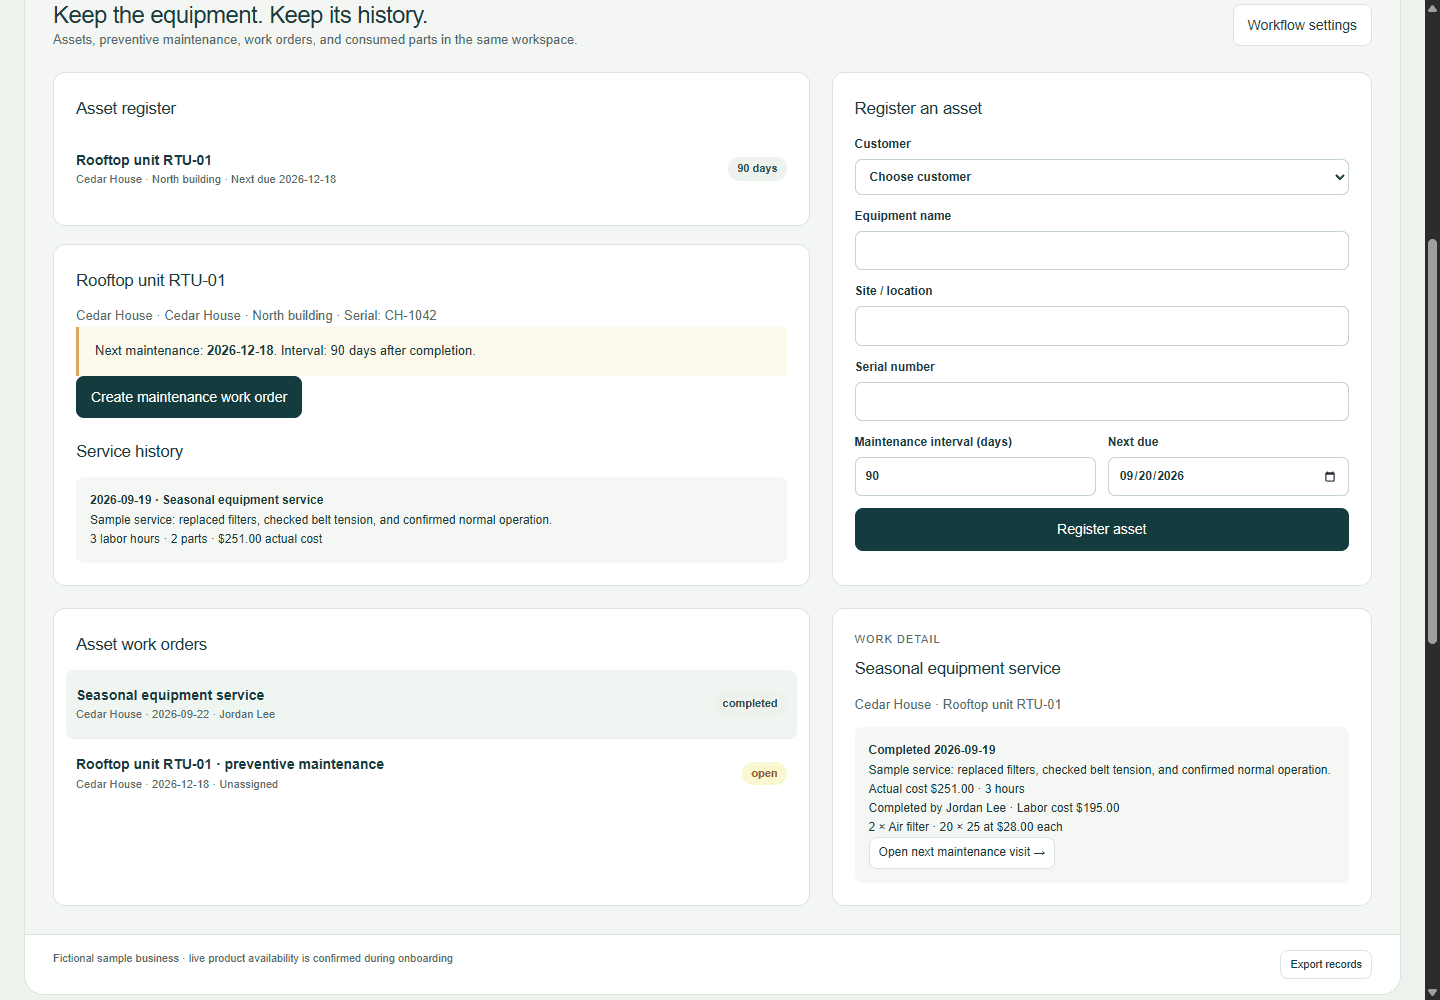Open the completed Seasonal equipment service work order
Image resolution: width=1440 pixels, height=1000 pixels.
coord(431,704)
